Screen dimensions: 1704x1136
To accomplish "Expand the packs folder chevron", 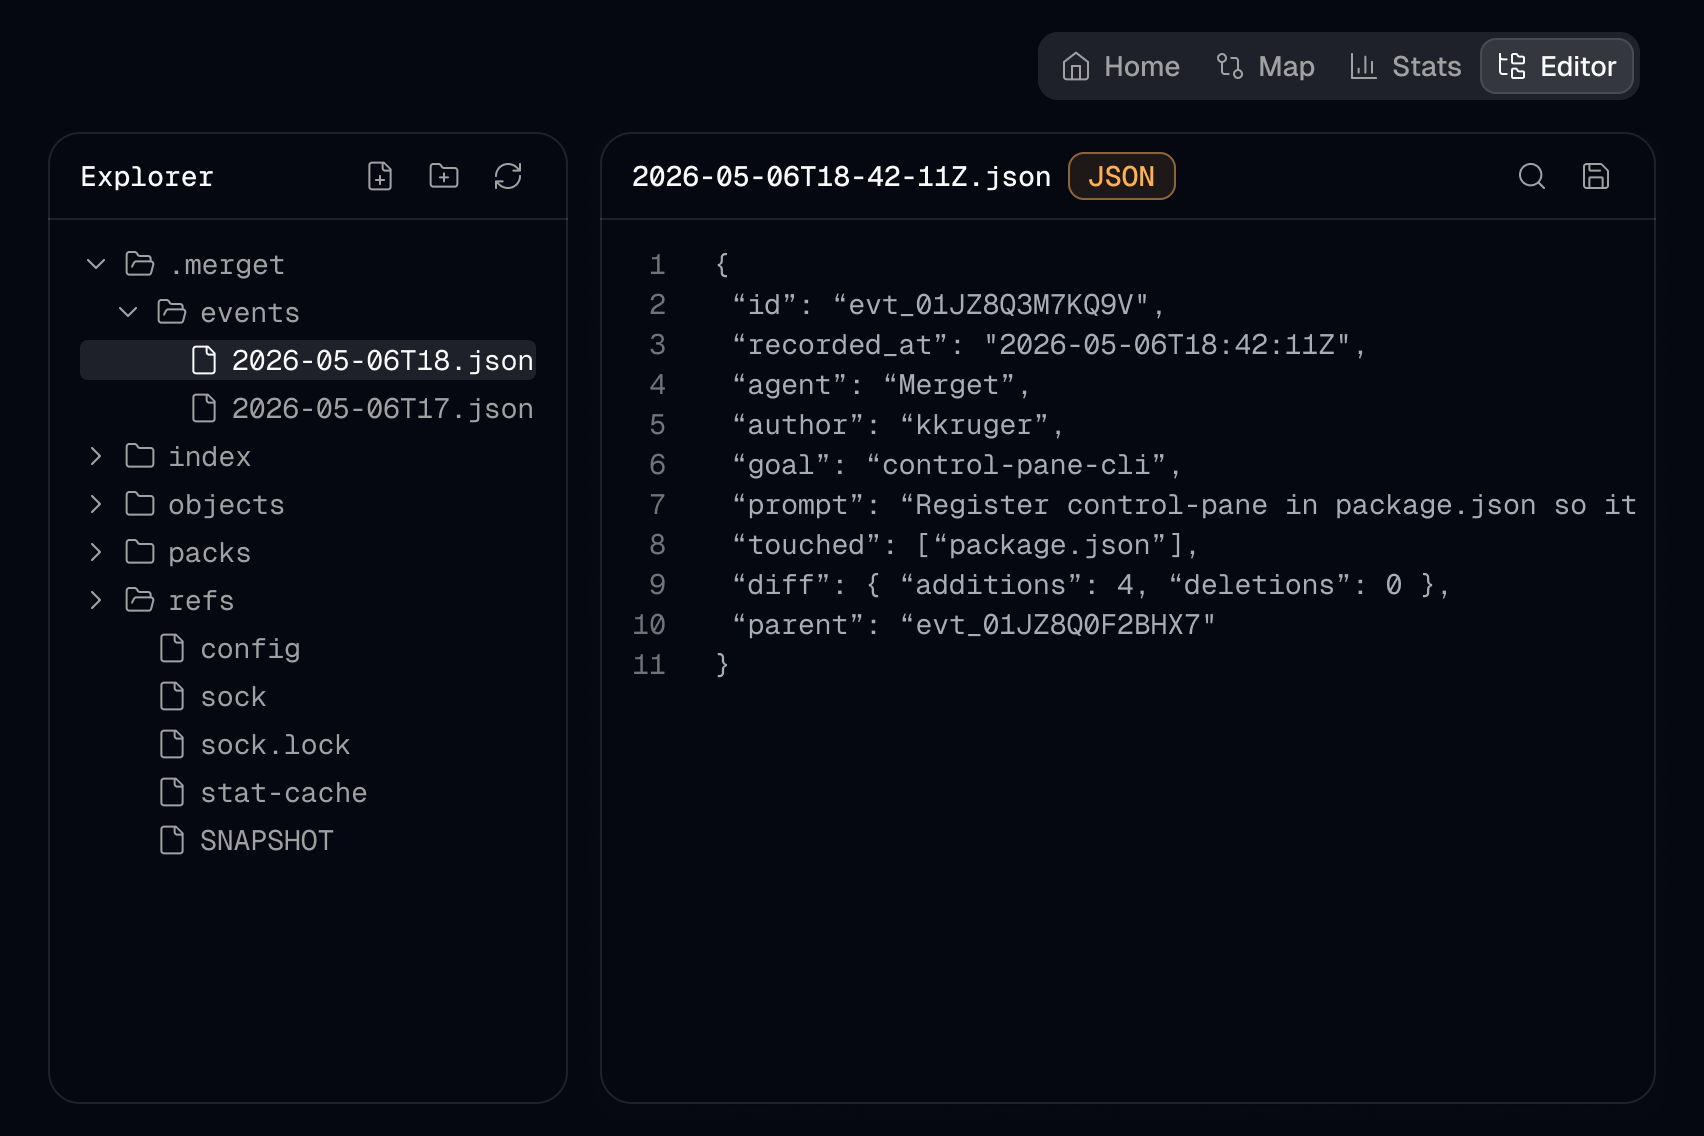I will point(96,552).
